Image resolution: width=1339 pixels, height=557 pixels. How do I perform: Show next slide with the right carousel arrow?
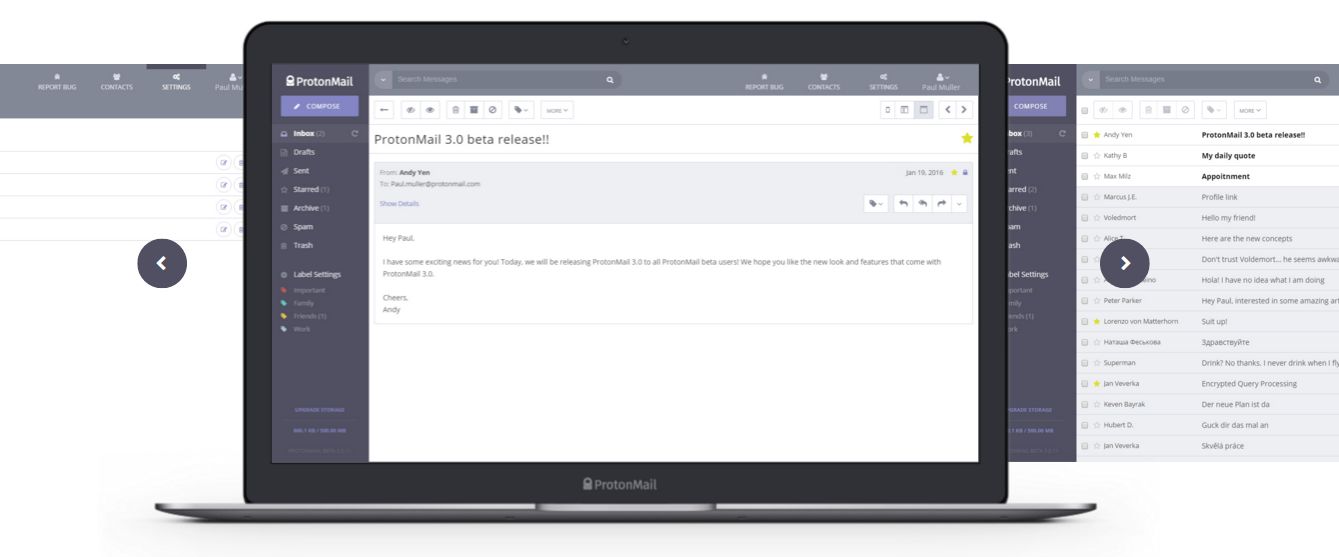[1125, 263]
